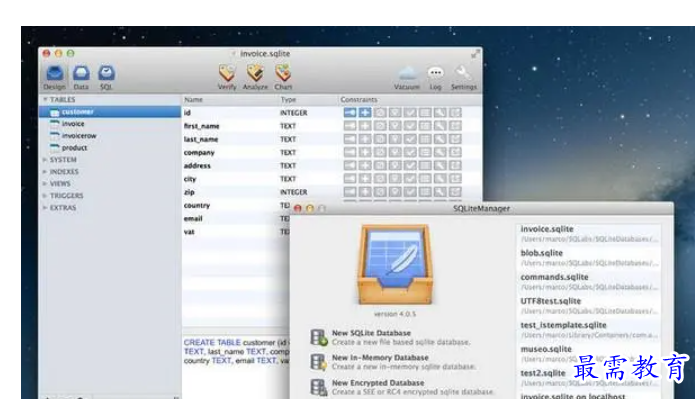This screenshot has width=695, height=399.
Task: Click the grid constraint icon in company row
Action: point(425,152)
